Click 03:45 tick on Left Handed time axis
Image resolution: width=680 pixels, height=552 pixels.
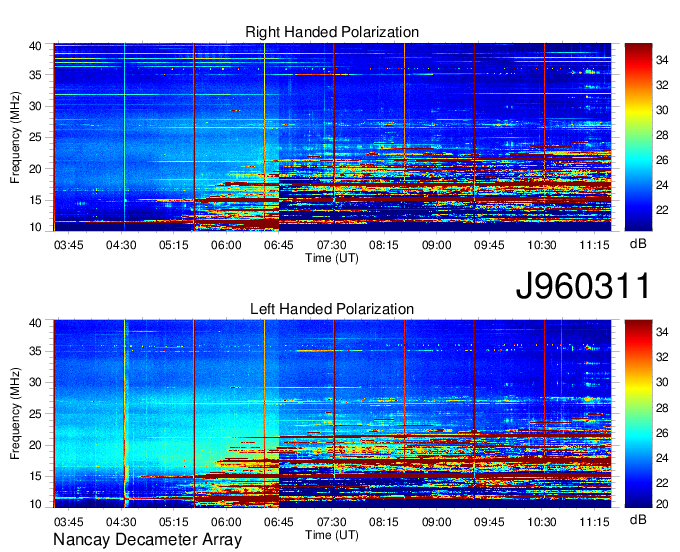pos(69,522)
